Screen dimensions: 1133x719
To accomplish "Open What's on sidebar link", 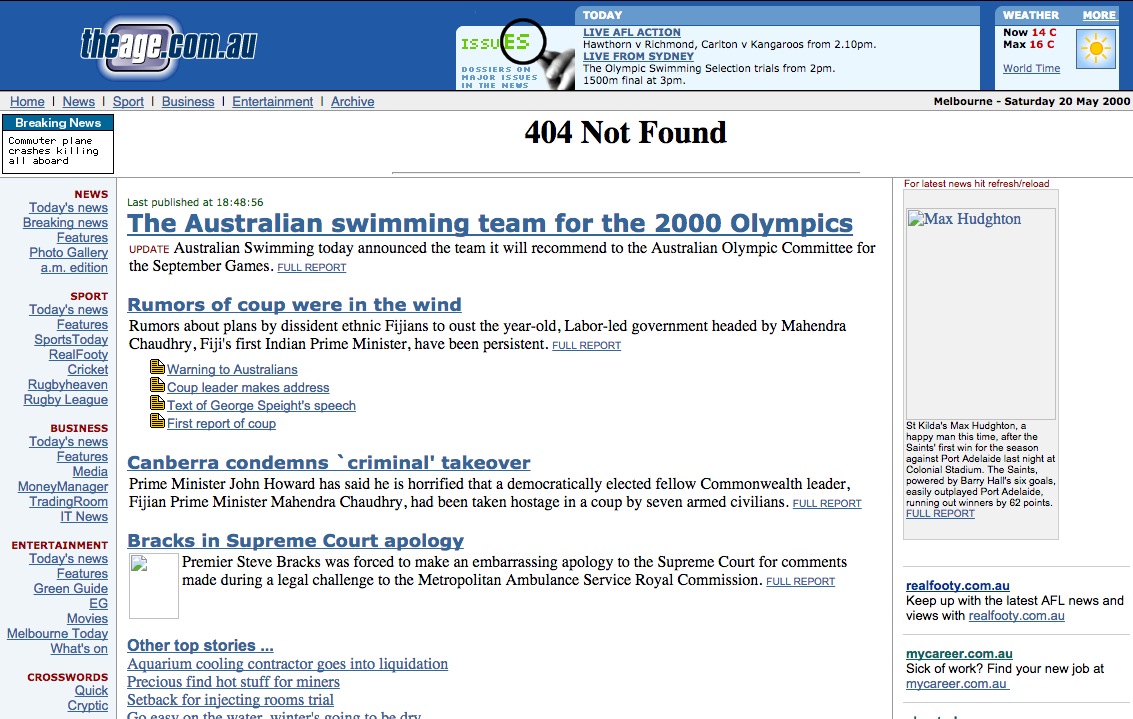I will click(79, 649).
